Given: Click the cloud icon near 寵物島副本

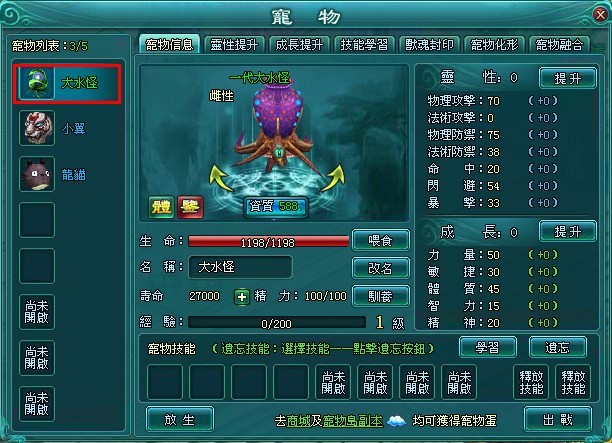Looking at the screenshot, I should pos(396,421).
